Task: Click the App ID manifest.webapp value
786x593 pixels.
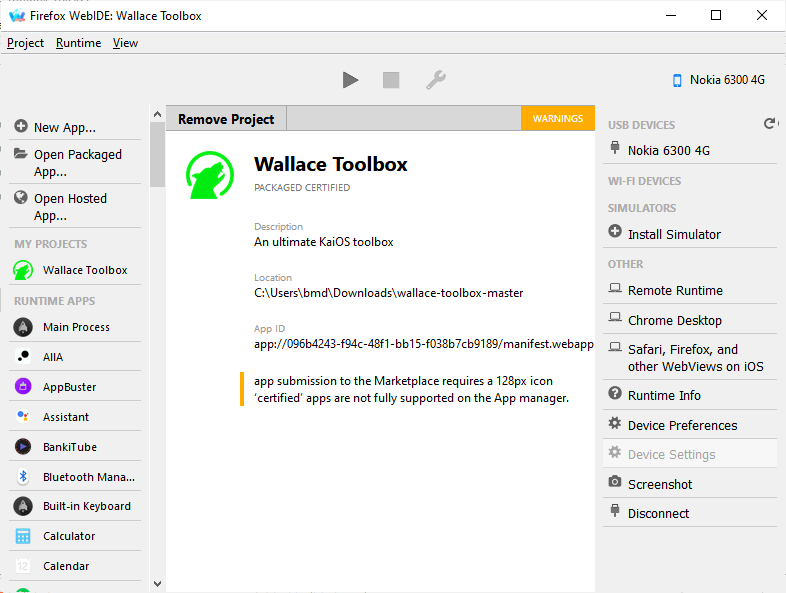Action: point(424,344)
